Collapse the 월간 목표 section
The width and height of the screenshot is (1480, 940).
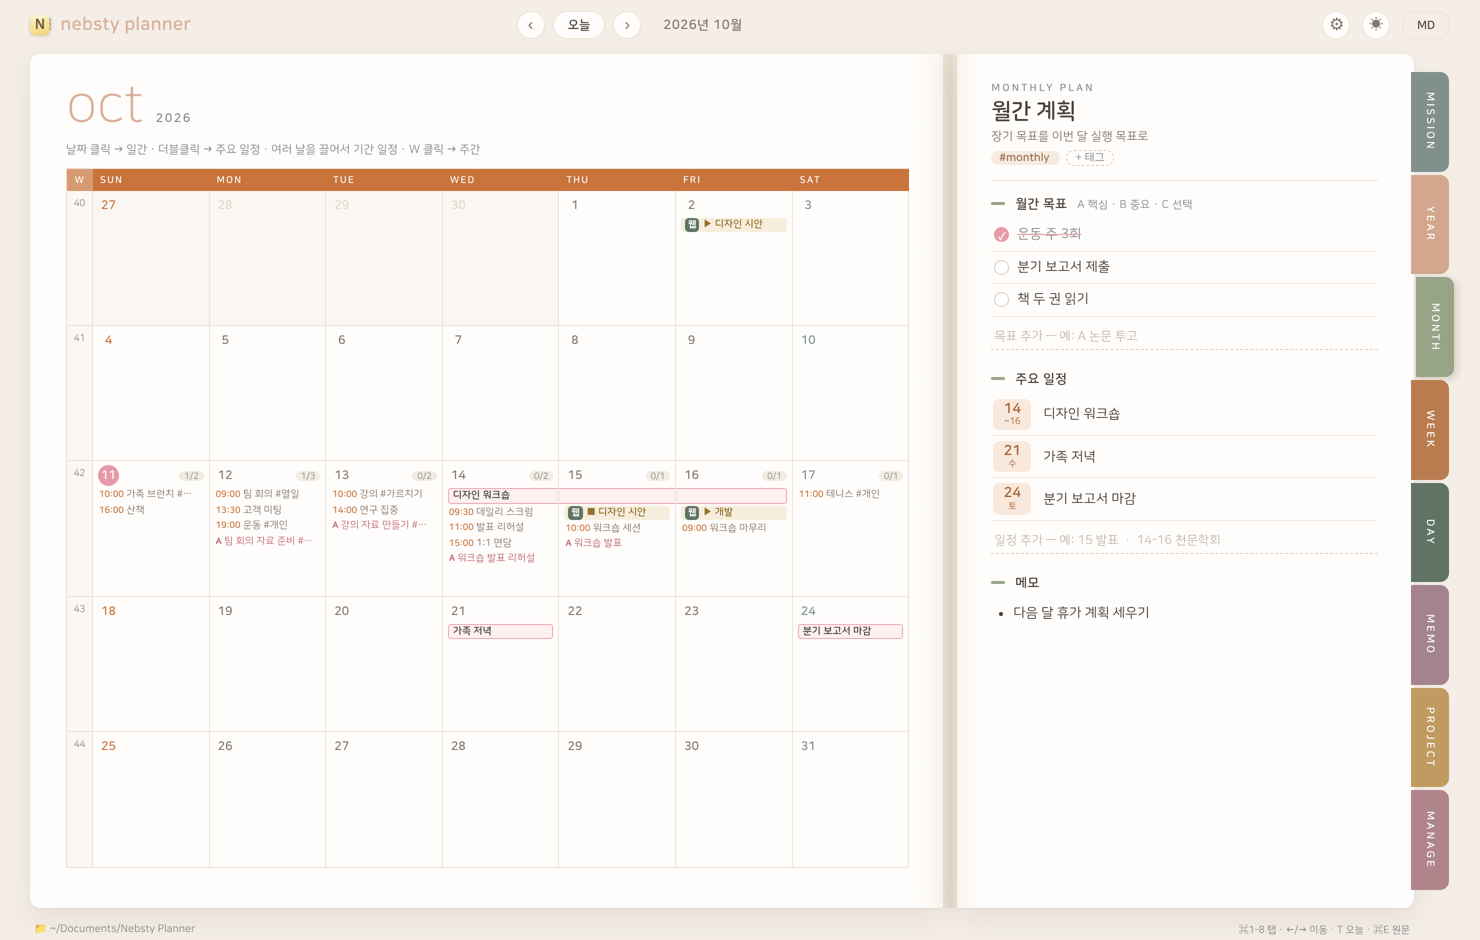(x=998, y=204)
